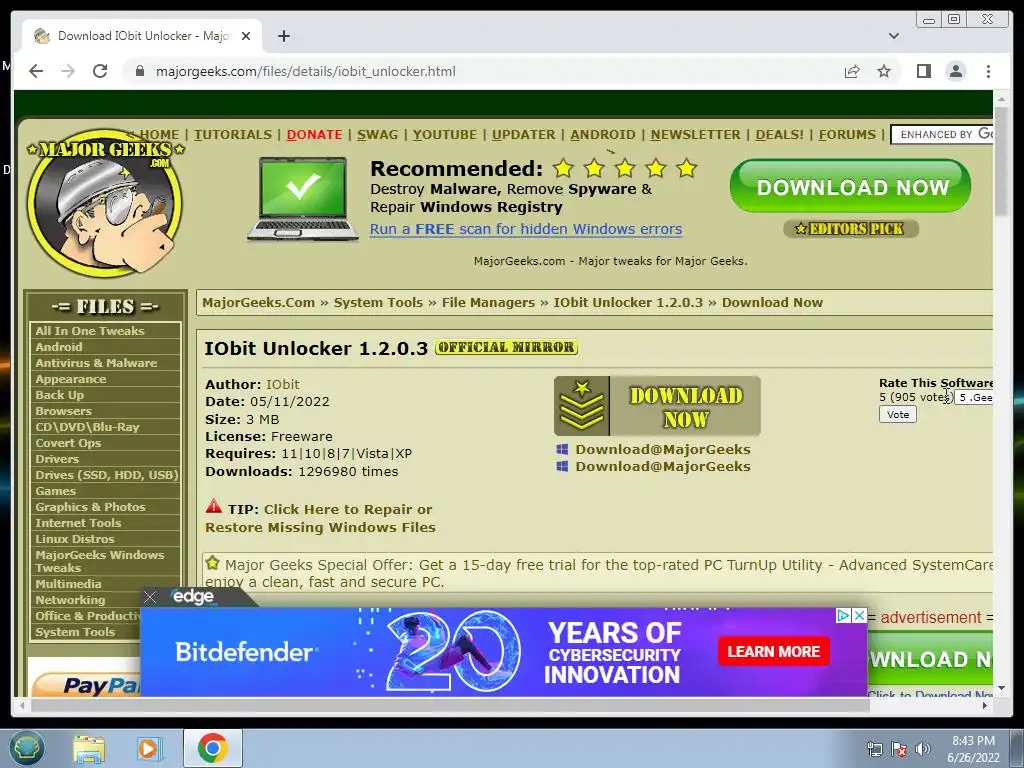Viewport: 1024px width, 768px height.
Task: Click the browser forward arrow
Action: click(x=68, y=71)
